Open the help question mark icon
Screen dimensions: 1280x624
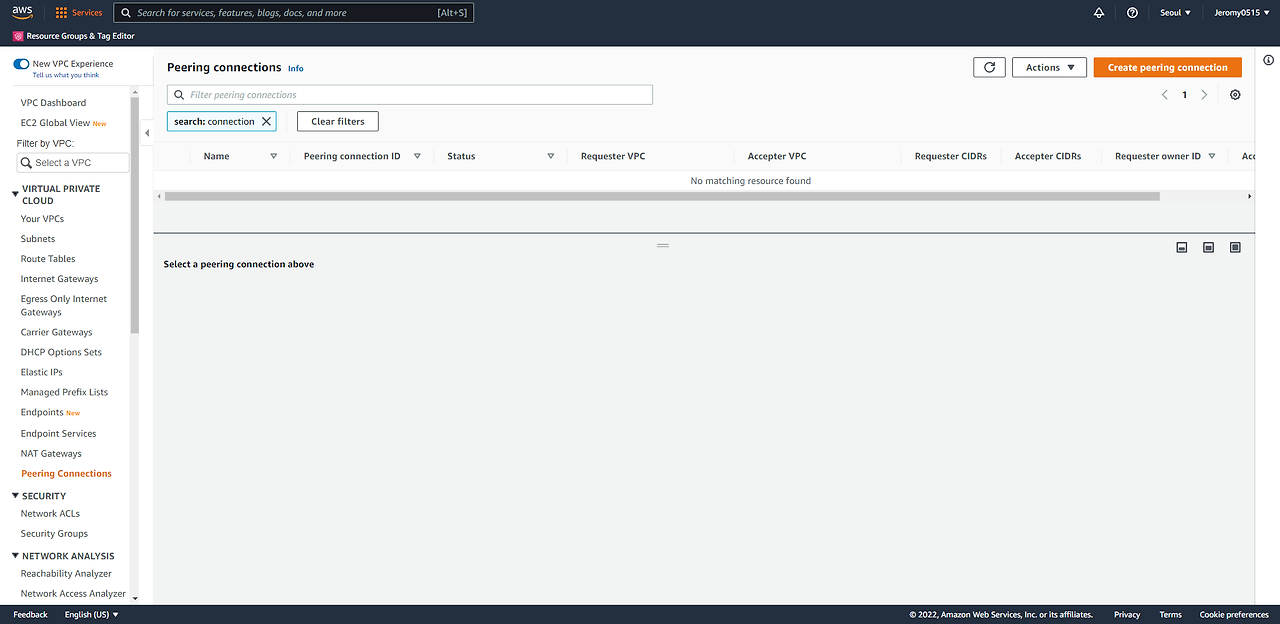click(1132, 13)
